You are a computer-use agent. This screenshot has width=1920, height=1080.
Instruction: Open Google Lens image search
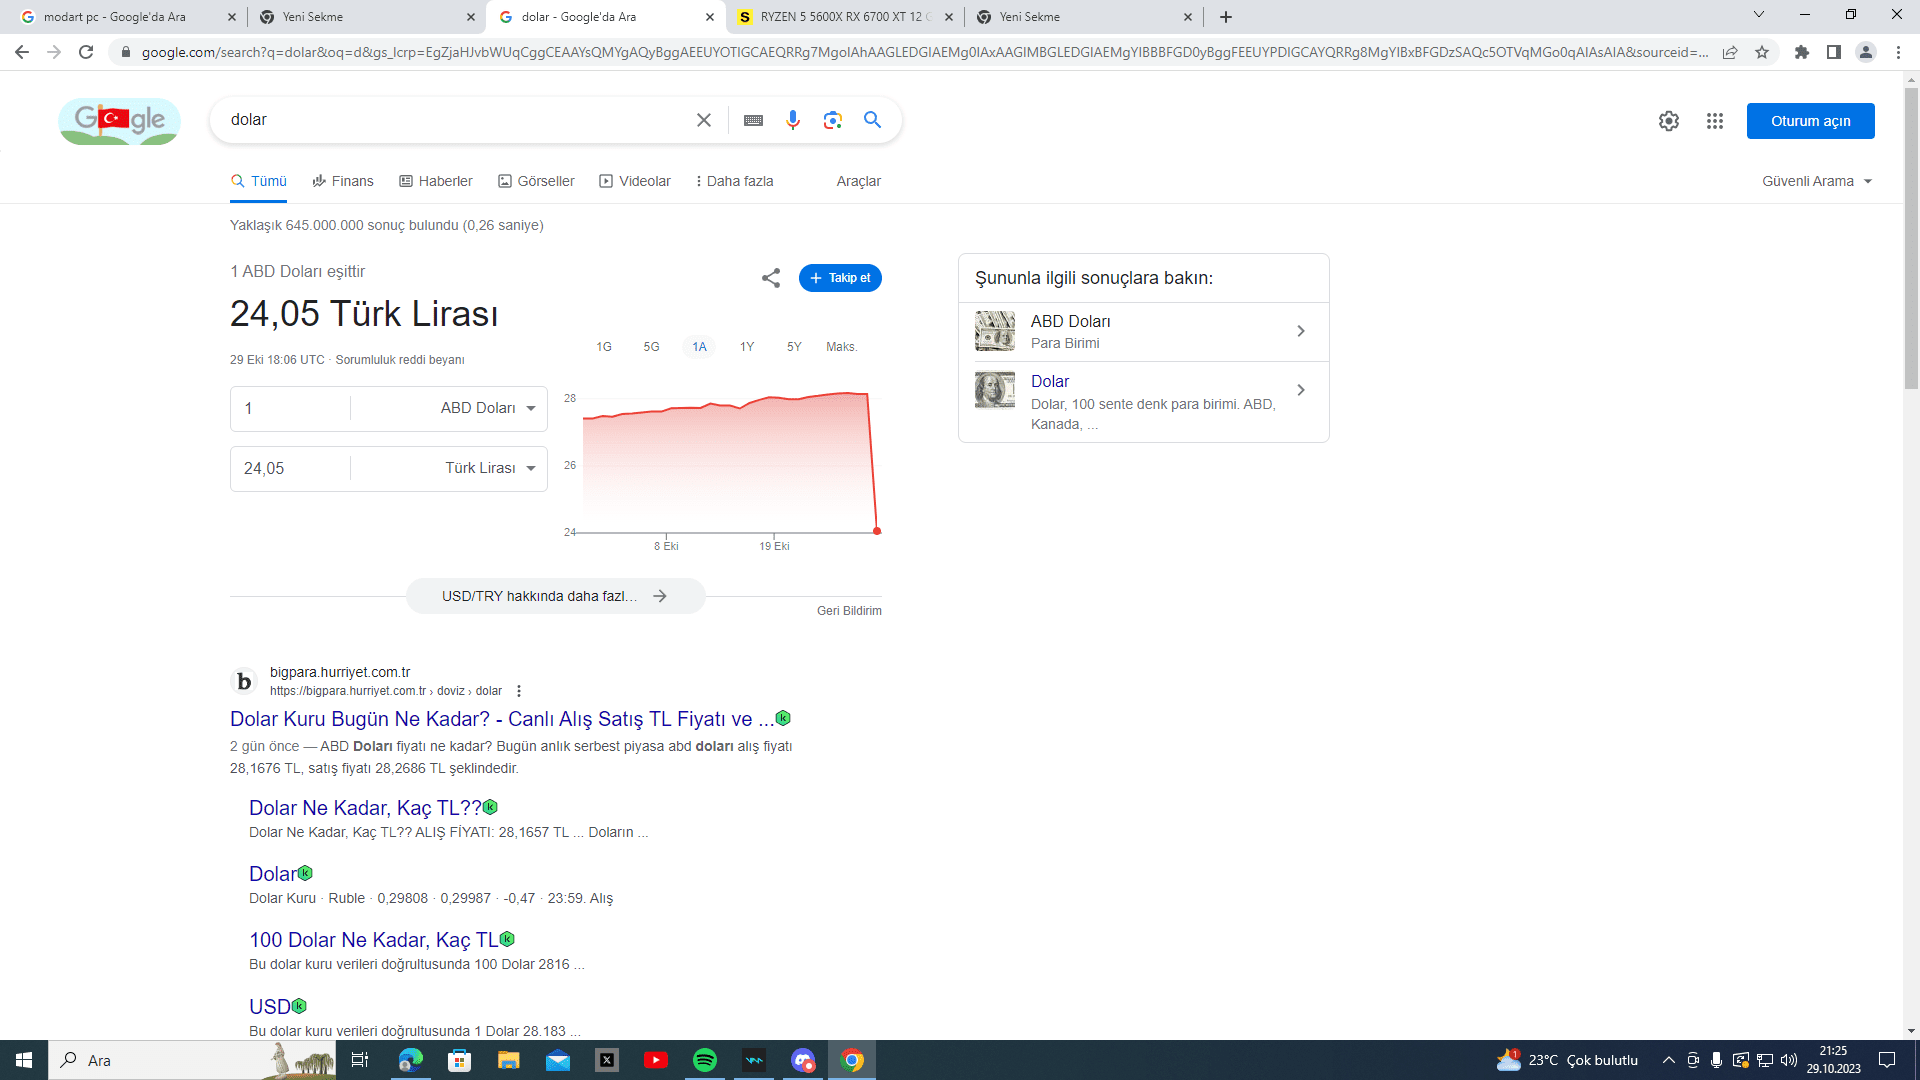832,120
